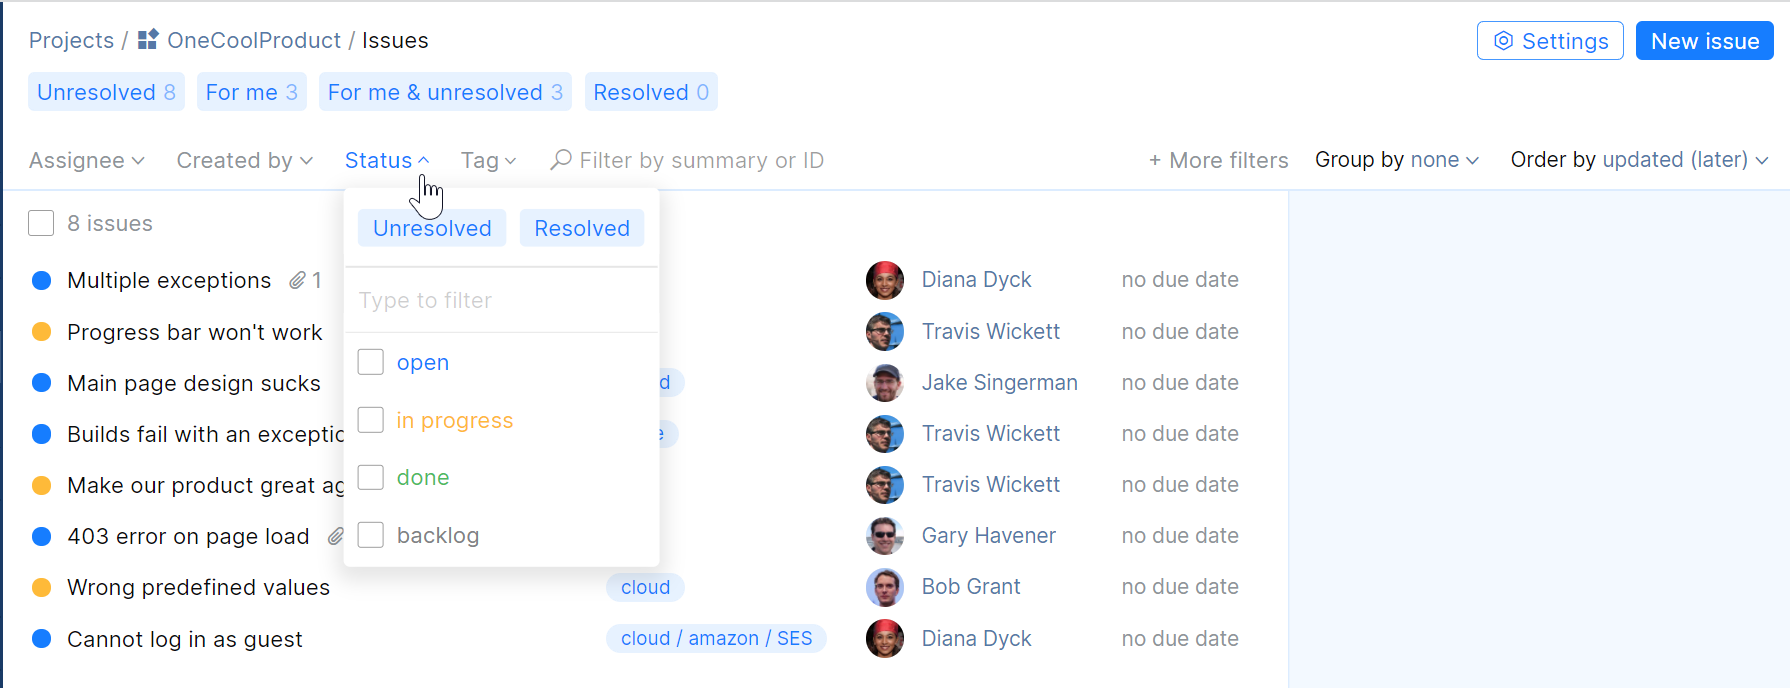Click Diana Dyck's avatar on Multiple exceptions
1790x688 pixels.
885,281
